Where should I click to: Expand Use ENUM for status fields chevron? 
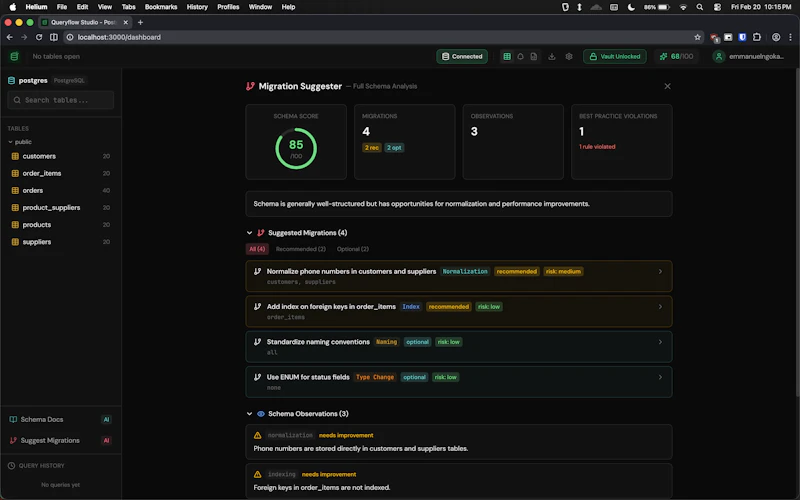[x=660, y=377]
